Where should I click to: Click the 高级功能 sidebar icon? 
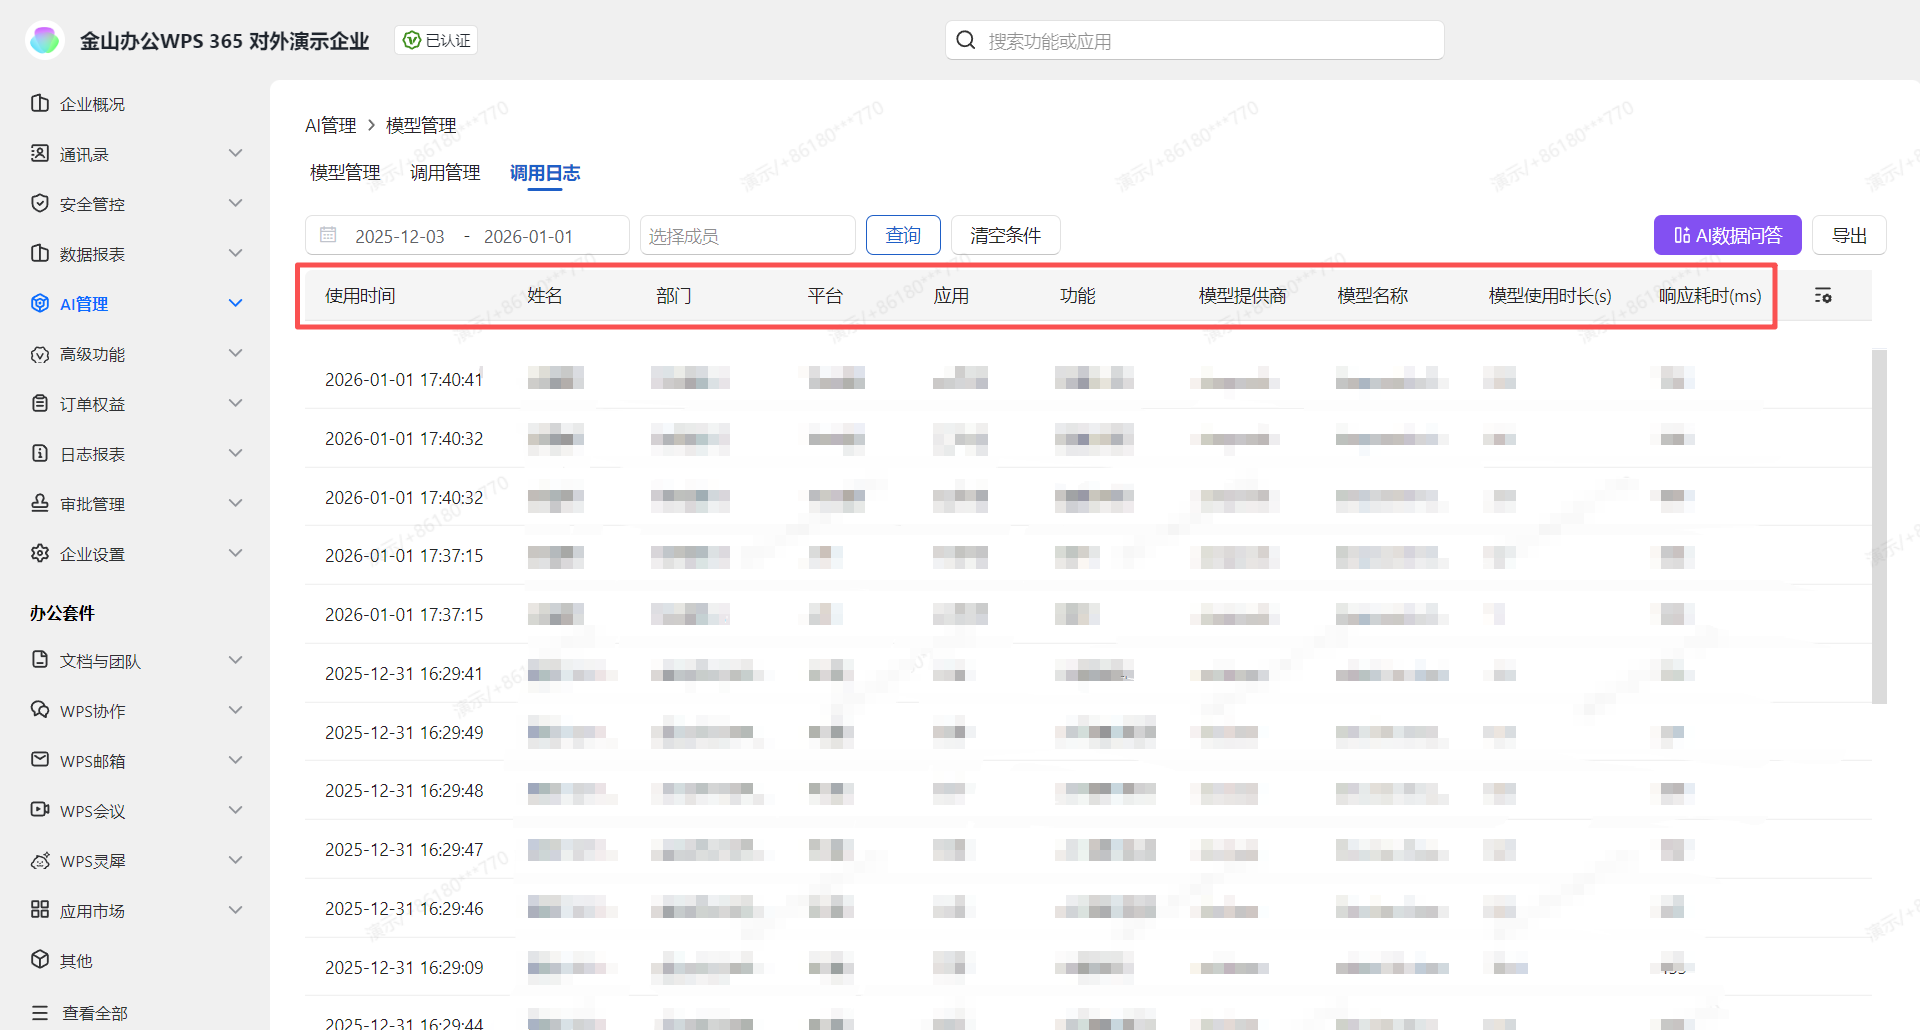[40, 354]
